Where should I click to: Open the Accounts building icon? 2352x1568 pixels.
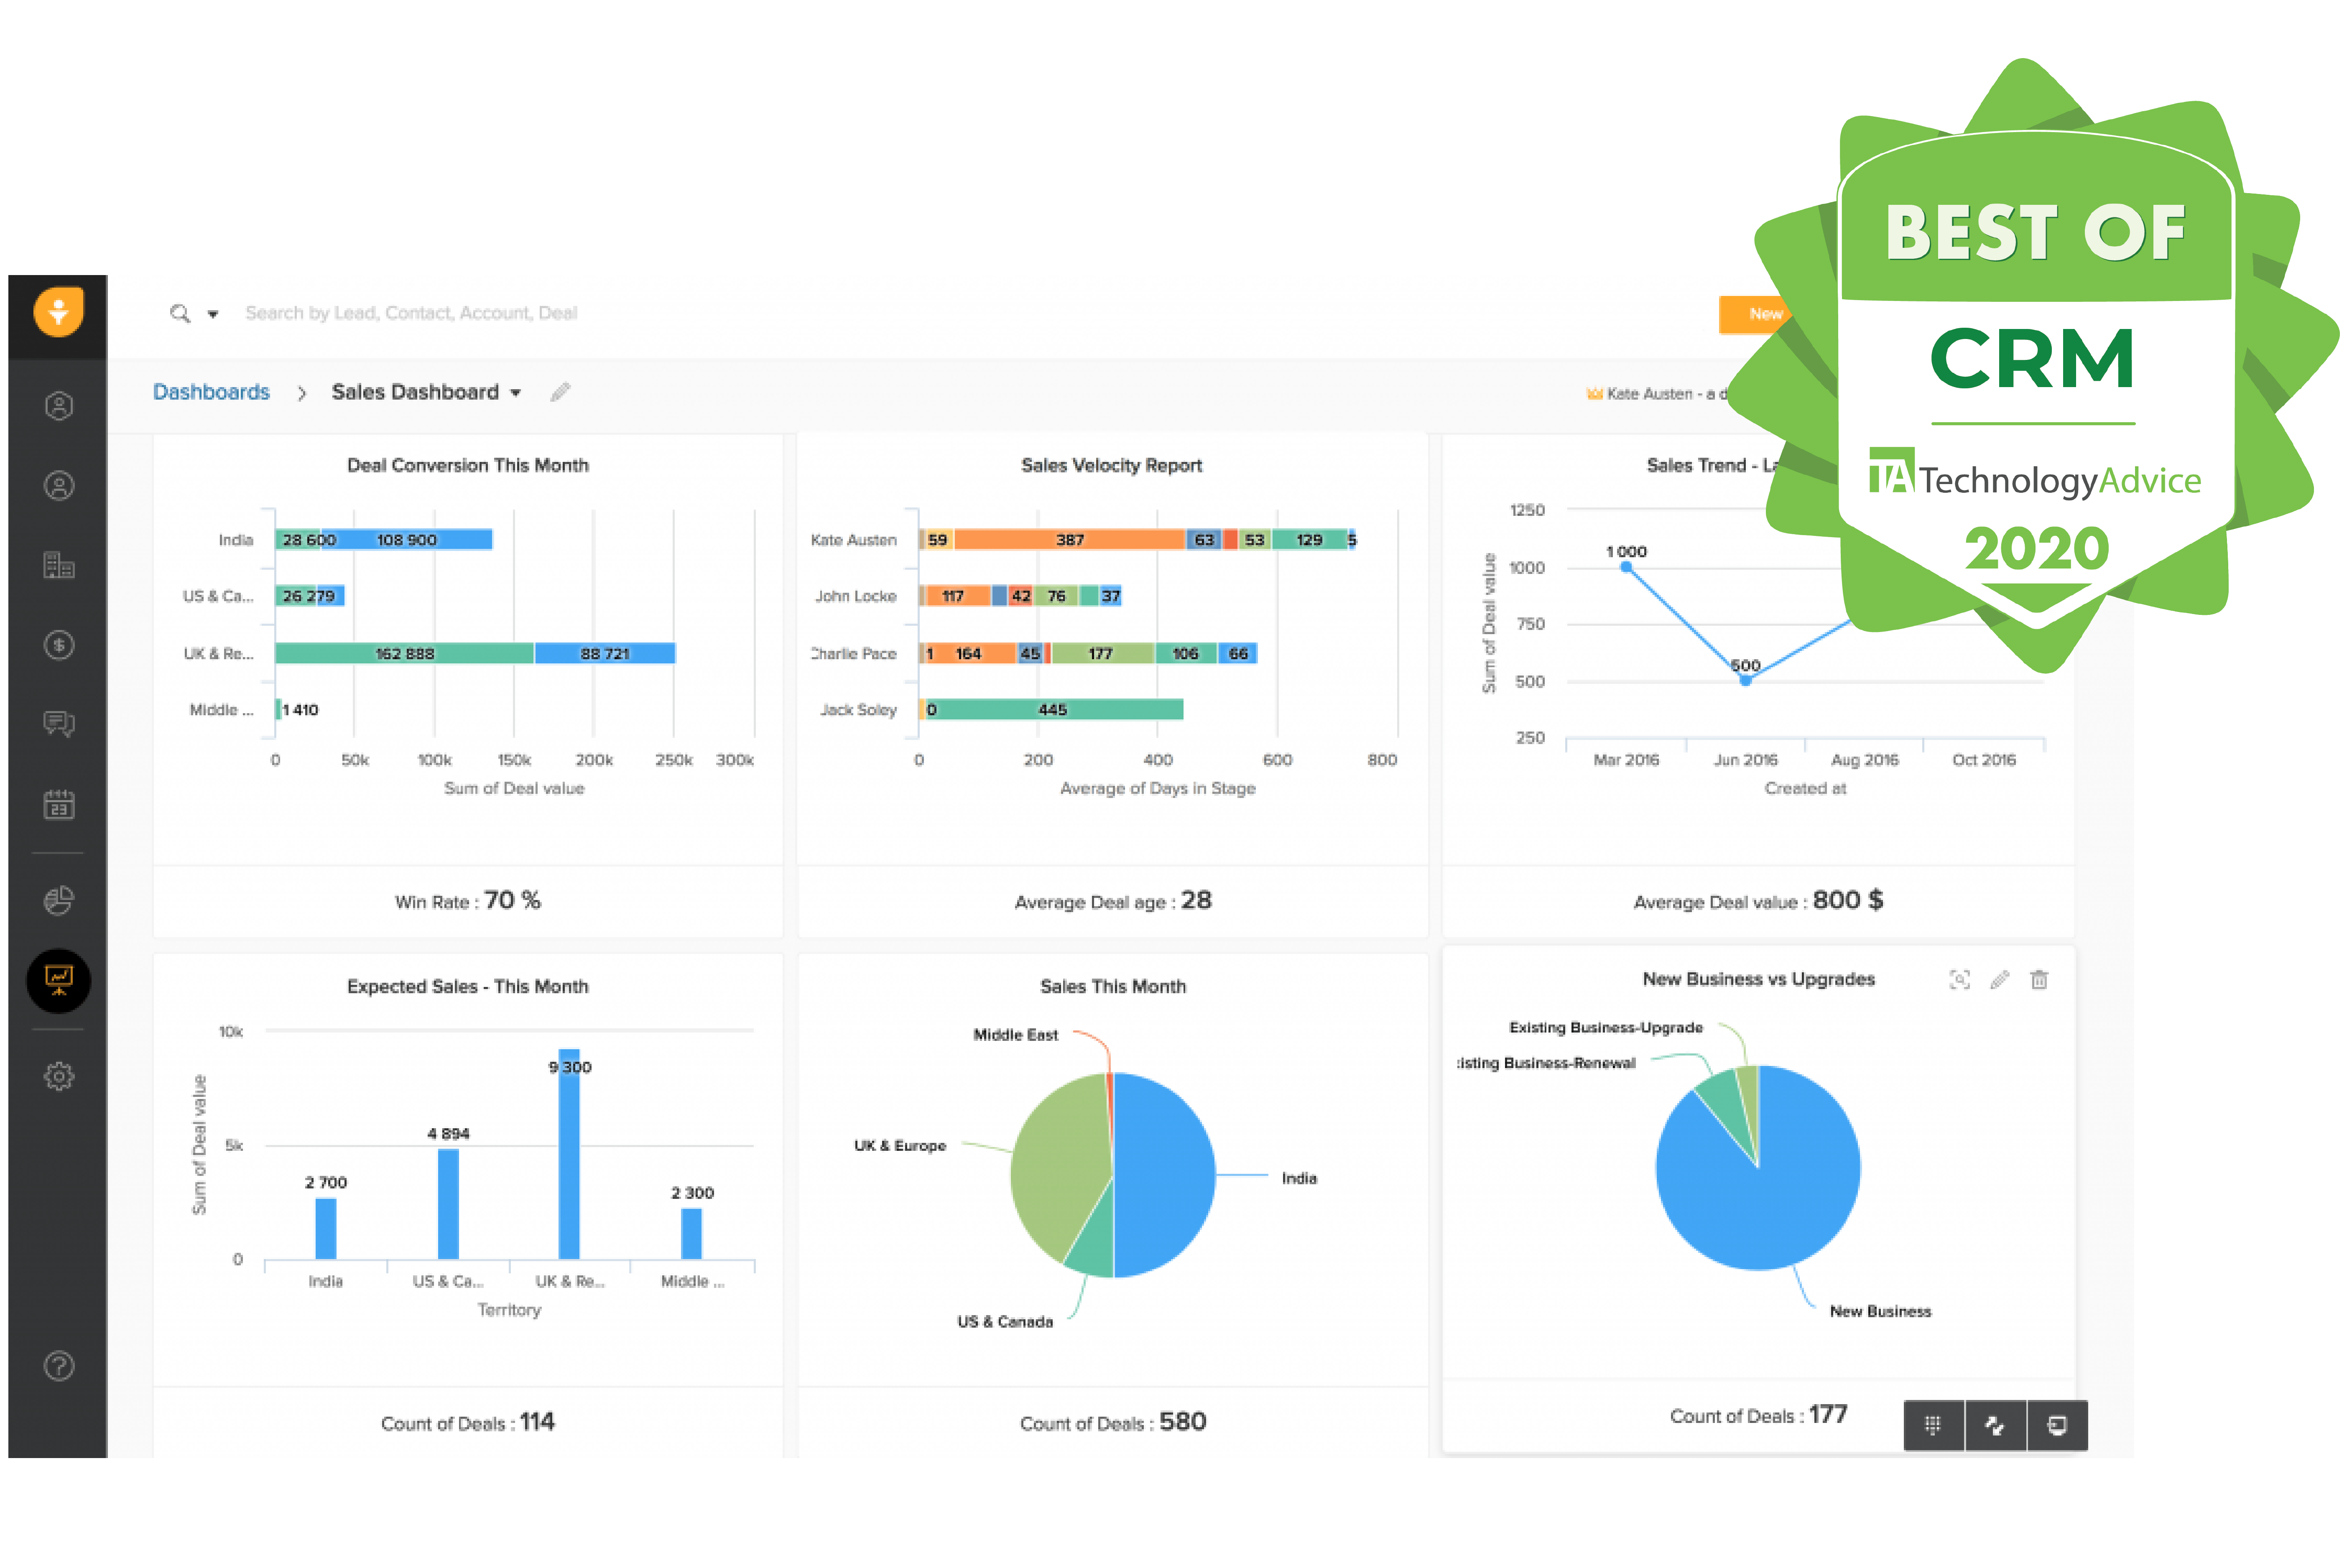(59, 565)
